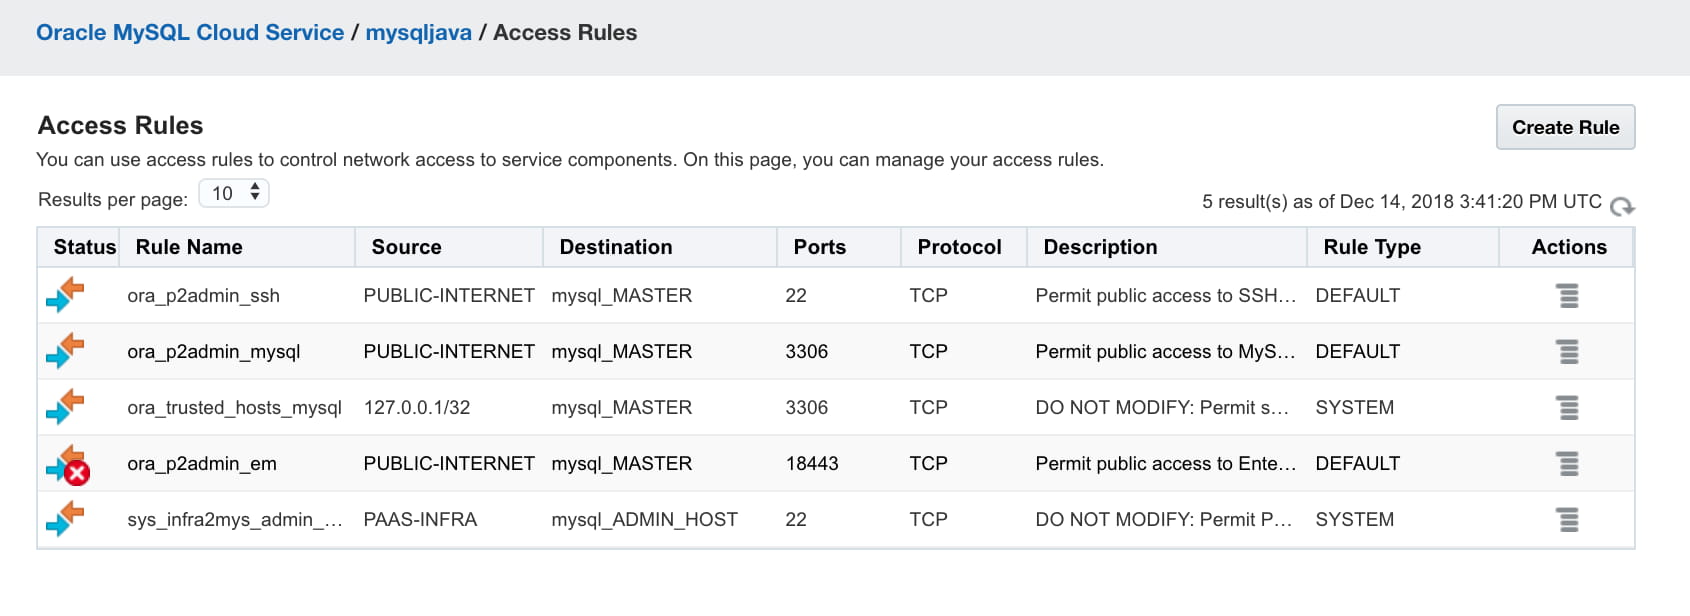Viewport: 1690px width, 616px height.
Task: Click port value 18443
Action: pos(812,464)
